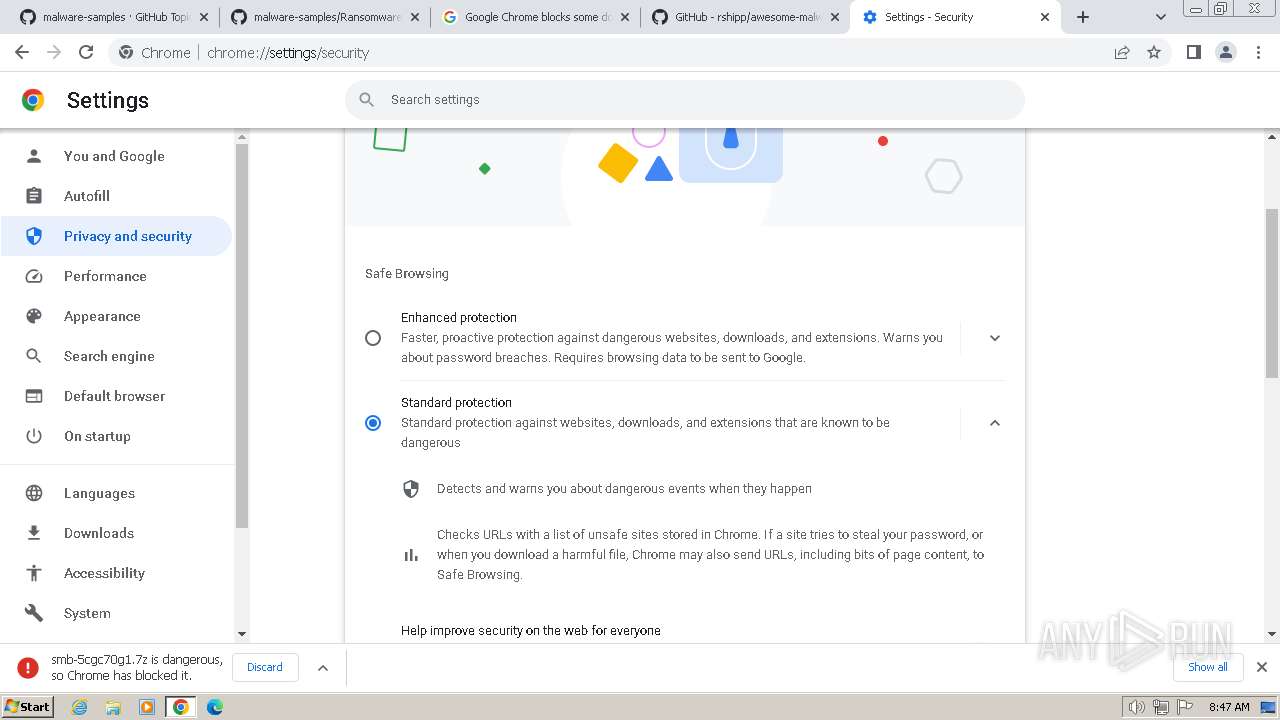Open the side panel icon
Screen dimensions: 1280x720
pyautogui.click(x=1193, y=53)
